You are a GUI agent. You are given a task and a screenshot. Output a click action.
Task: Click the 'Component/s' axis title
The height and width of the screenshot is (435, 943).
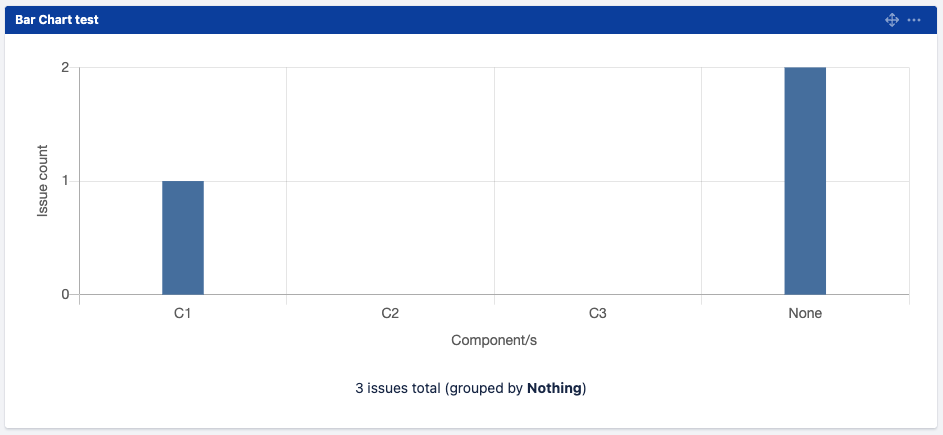pyautogui.click(x=494, y=340)
